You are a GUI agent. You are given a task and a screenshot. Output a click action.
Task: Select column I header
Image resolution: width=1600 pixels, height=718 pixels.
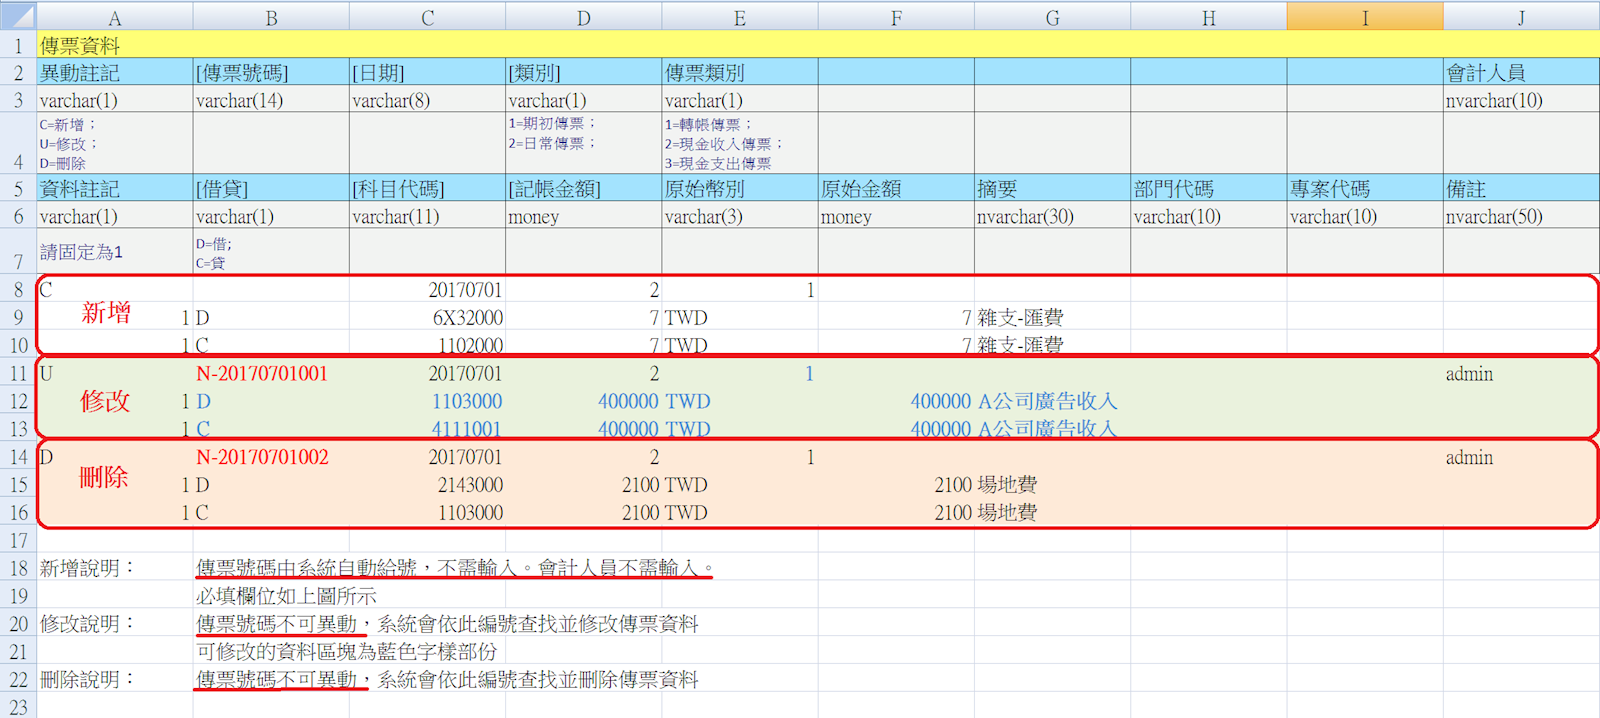(1364, 18)
